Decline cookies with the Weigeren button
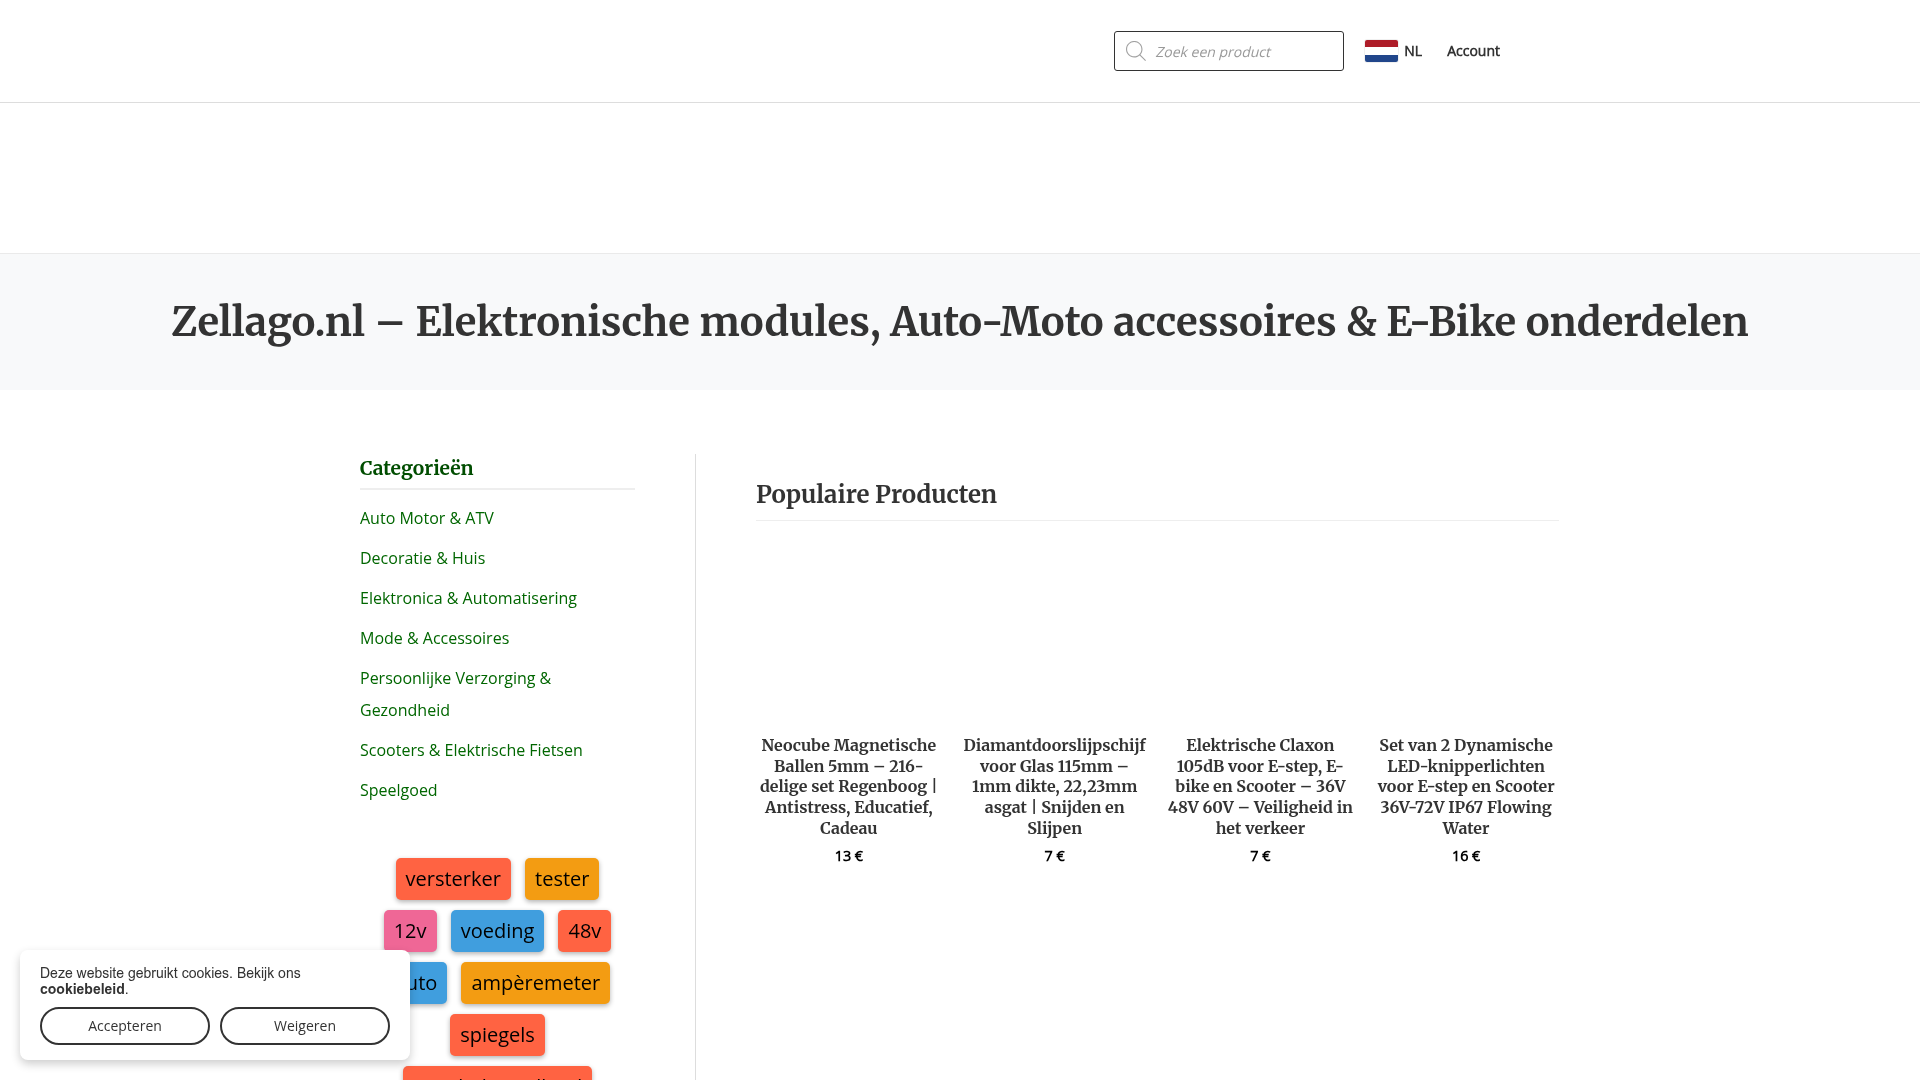 (305, 1026)
